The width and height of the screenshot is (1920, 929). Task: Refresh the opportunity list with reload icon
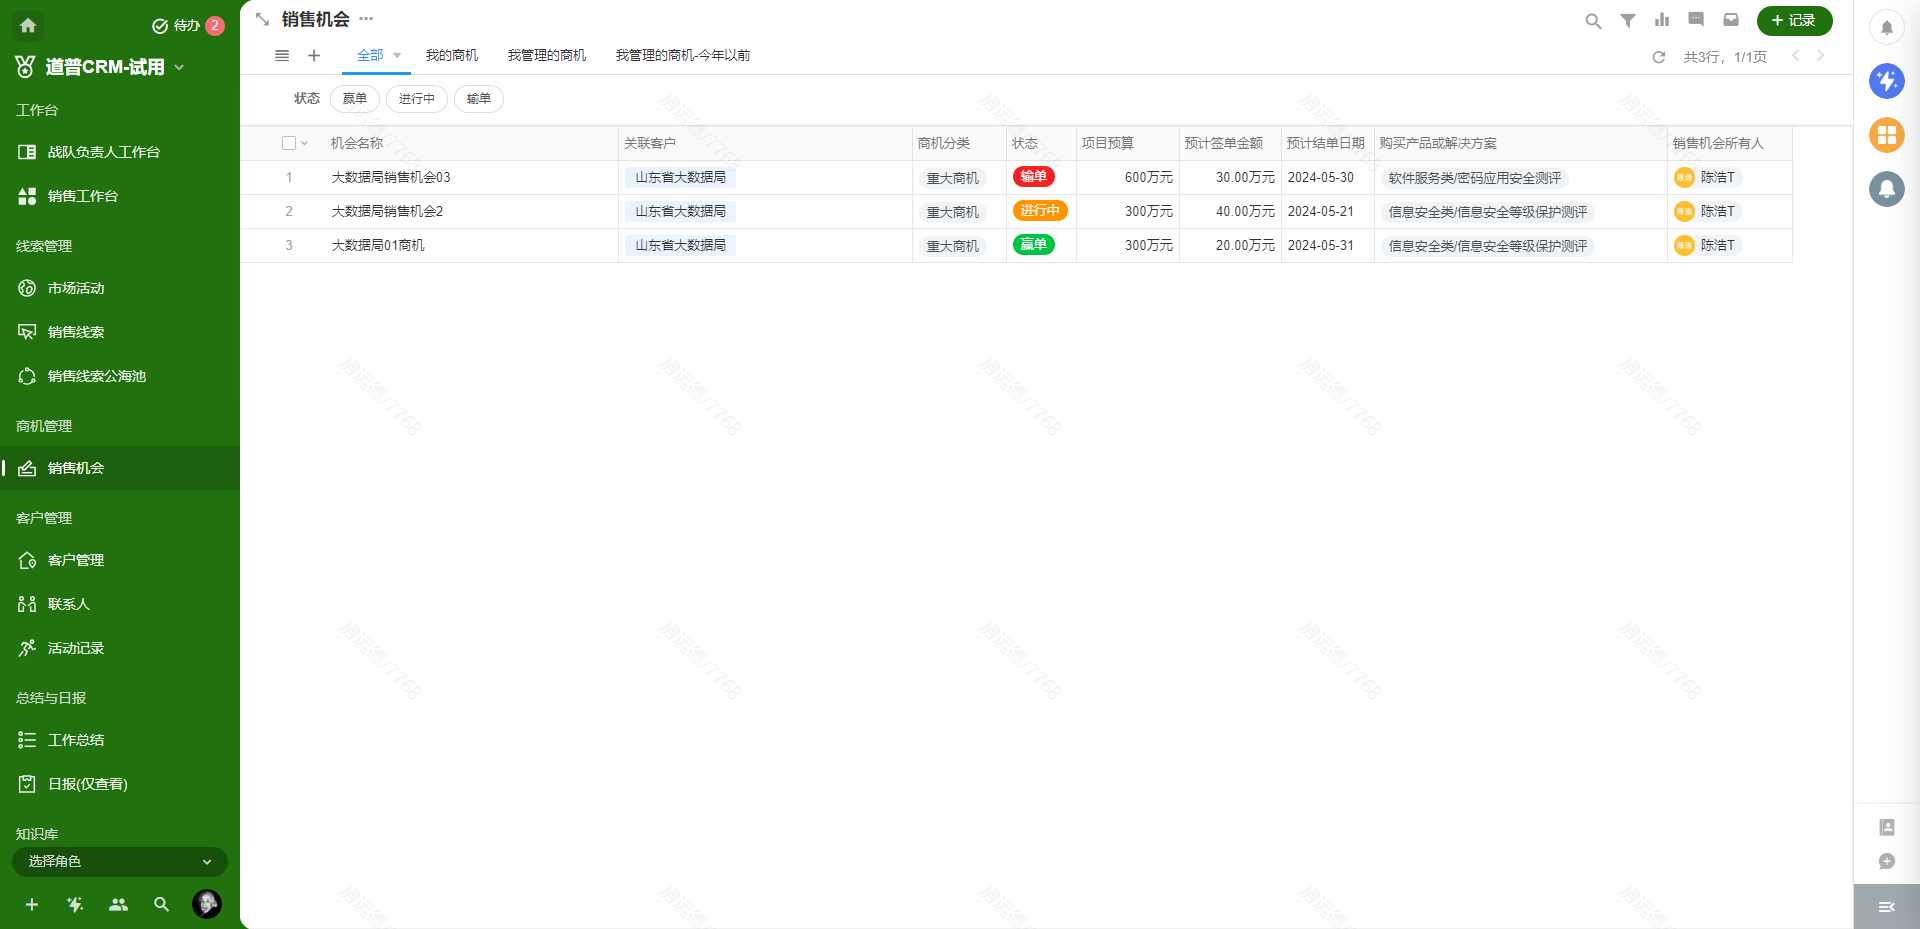(x=1659, y=57)
